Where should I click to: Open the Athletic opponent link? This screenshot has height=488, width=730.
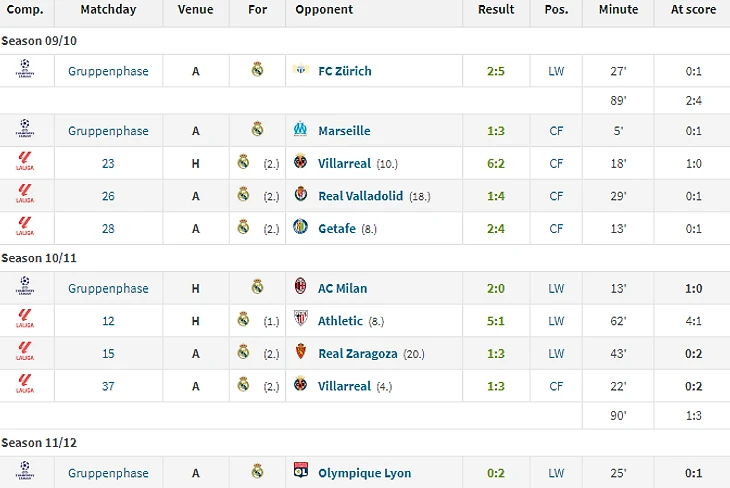pos(340,321)
